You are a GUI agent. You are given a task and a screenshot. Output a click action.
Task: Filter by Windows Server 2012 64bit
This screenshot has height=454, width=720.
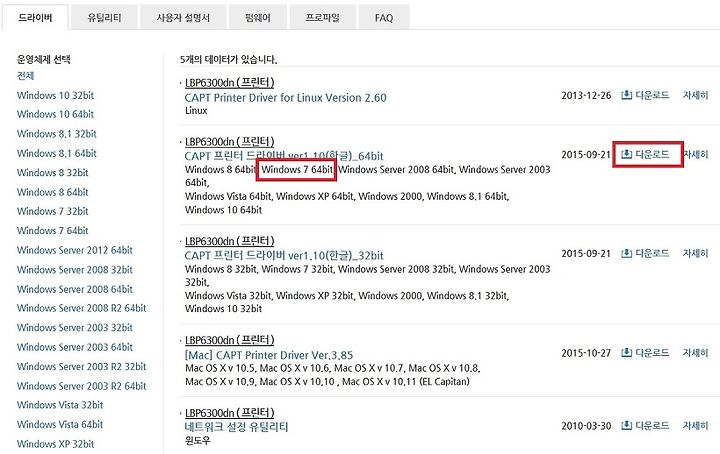[74, 251]
